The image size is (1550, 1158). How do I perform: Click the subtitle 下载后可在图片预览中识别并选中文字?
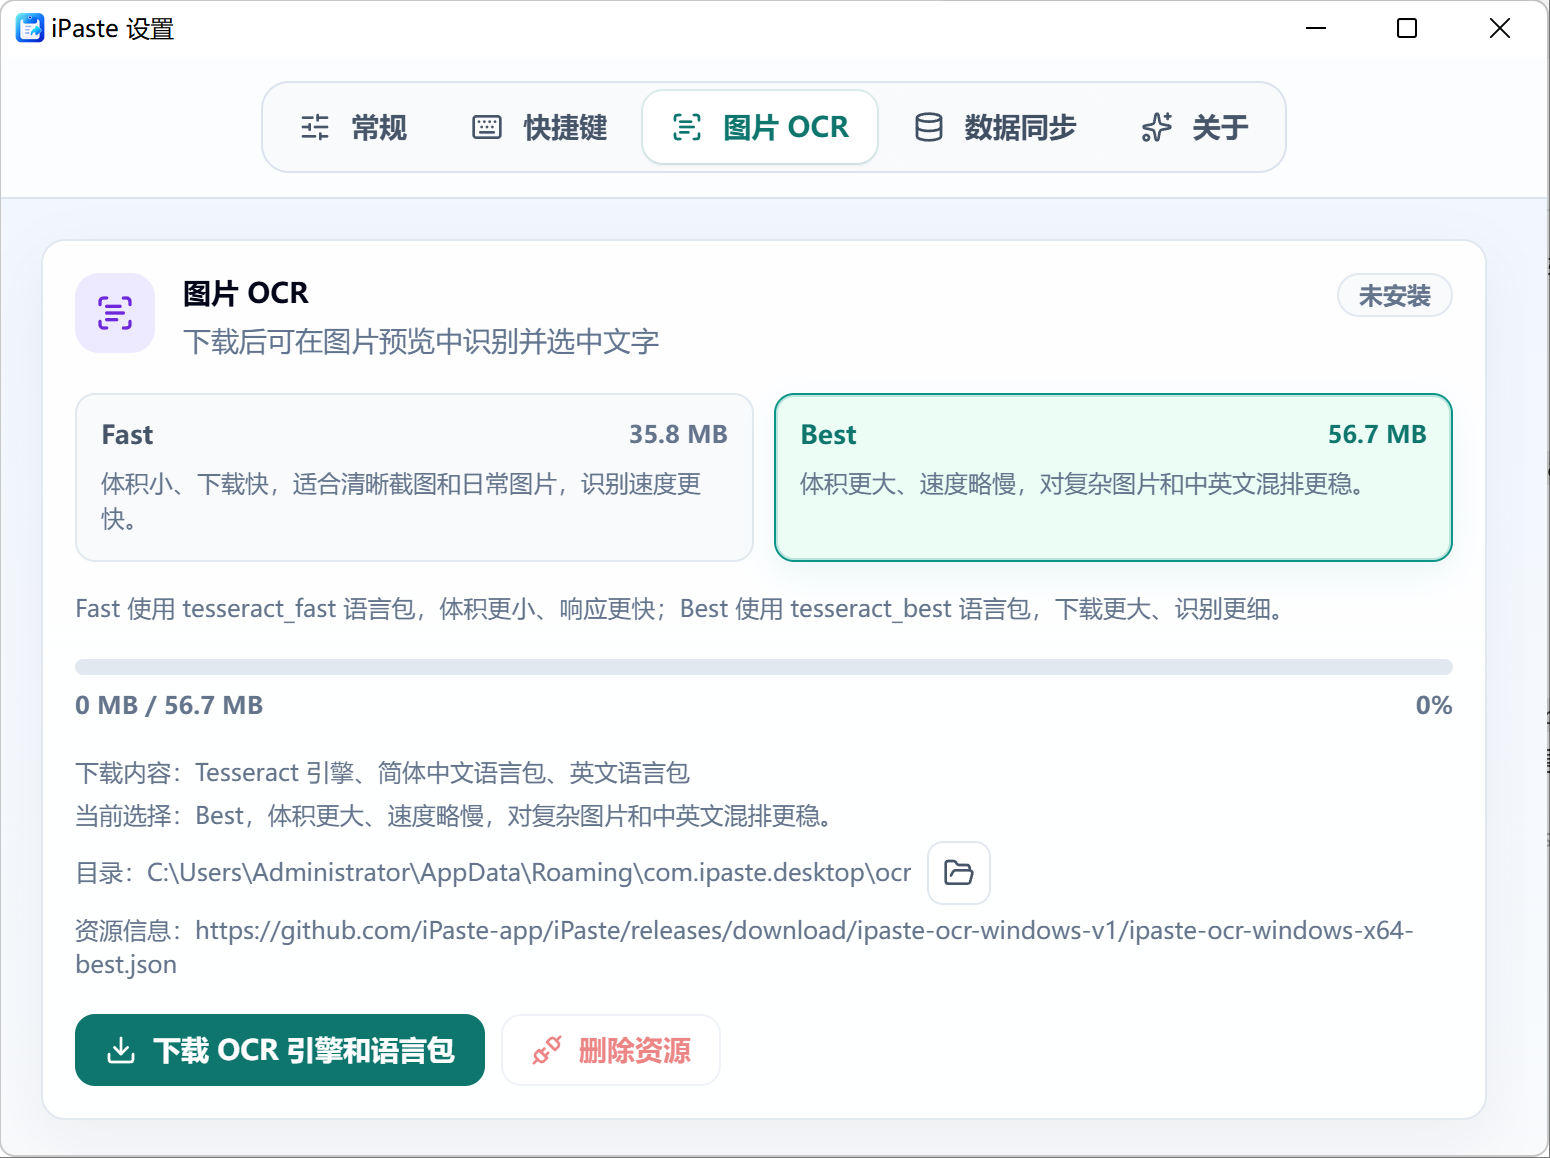tap(421, 342)
